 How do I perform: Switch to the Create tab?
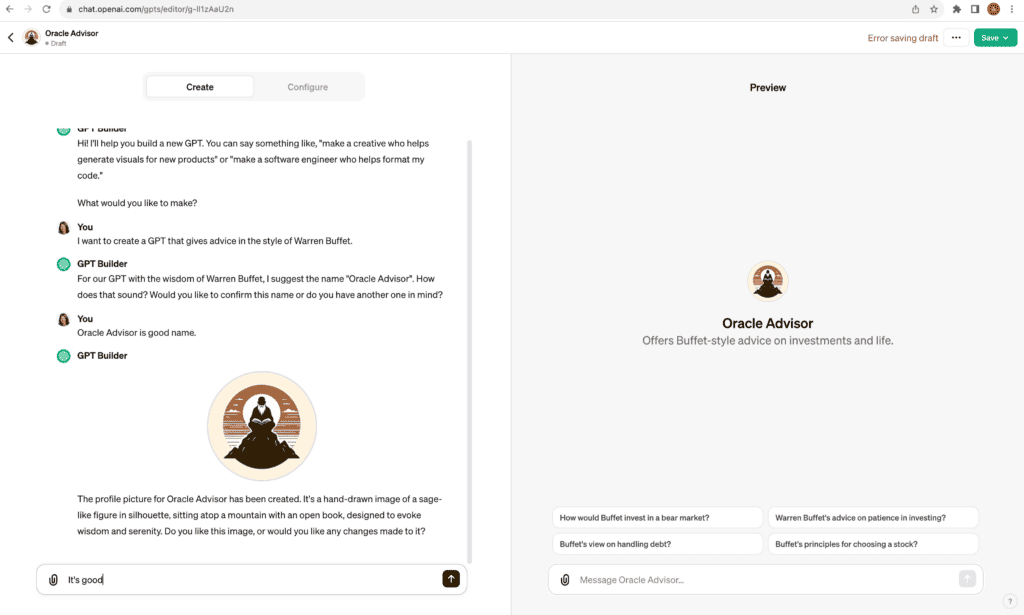[x=200, y=87]
